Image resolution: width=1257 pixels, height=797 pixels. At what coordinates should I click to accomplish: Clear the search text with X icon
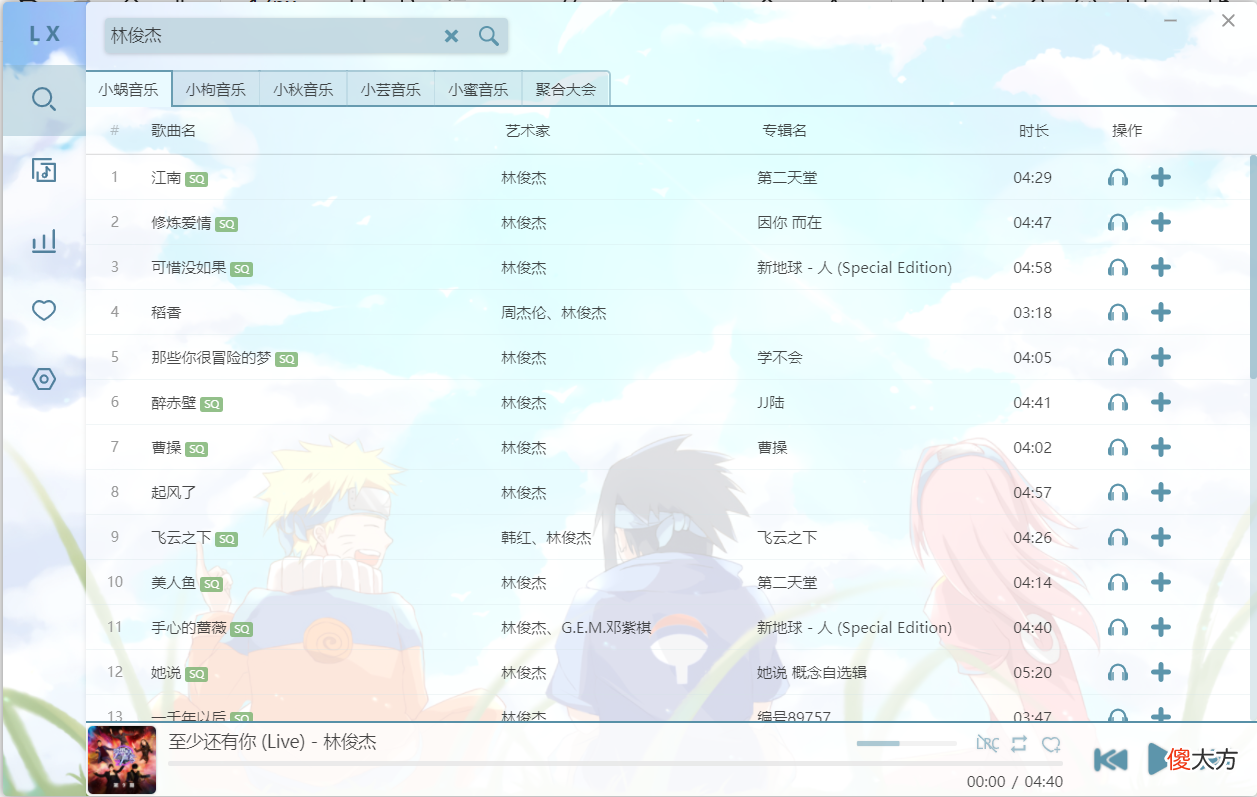(451, 36)
